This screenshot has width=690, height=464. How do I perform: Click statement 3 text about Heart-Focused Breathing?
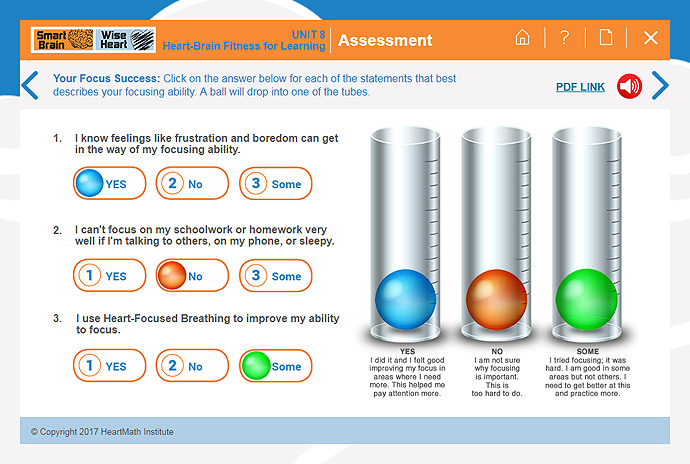[x=207, y=324]
